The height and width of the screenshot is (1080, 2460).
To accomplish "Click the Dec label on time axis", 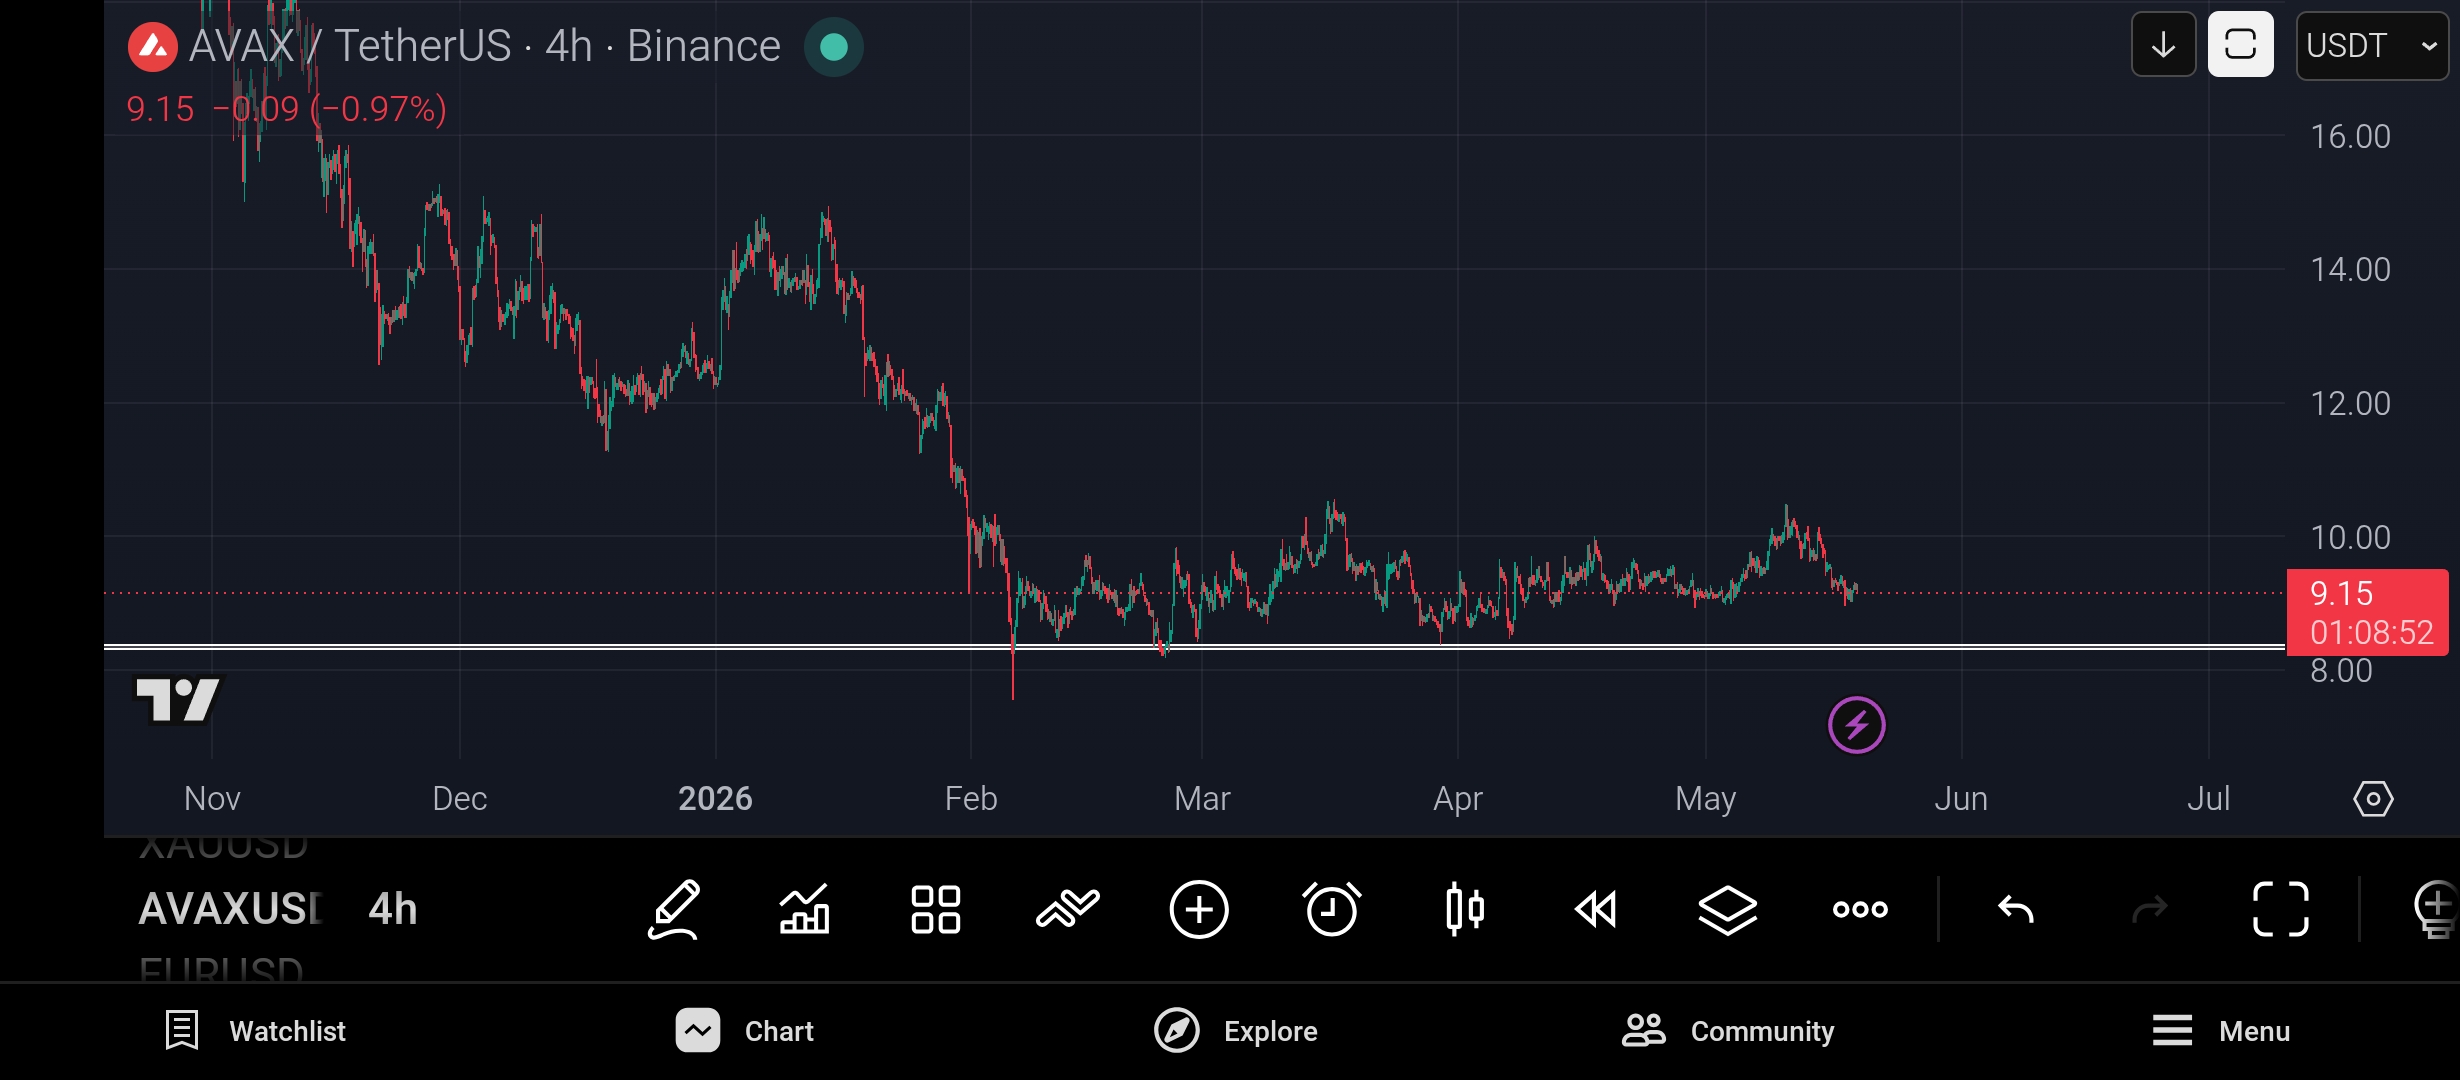I will tap(459, 798).
